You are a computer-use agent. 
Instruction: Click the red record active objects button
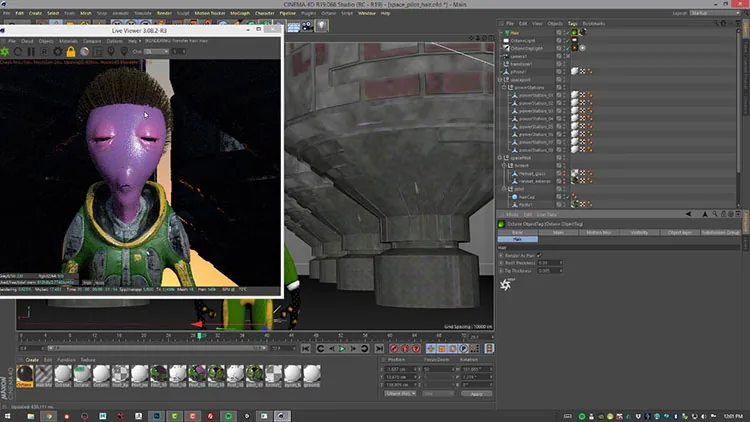coord(394,349)
